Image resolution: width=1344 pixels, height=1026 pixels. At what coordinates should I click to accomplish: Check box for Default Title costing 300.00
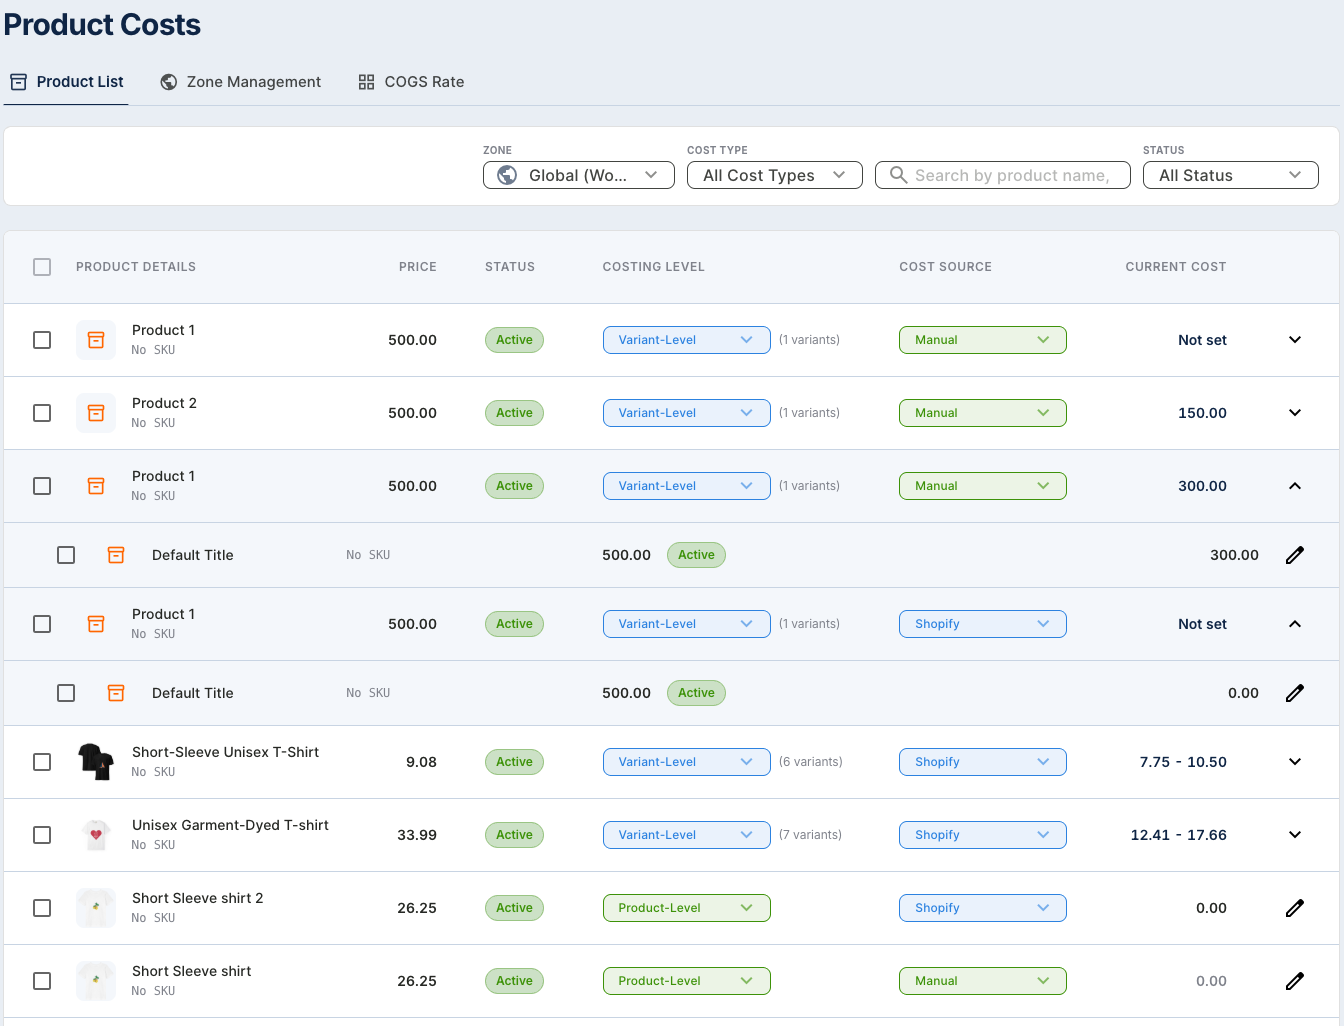(66, 555)
